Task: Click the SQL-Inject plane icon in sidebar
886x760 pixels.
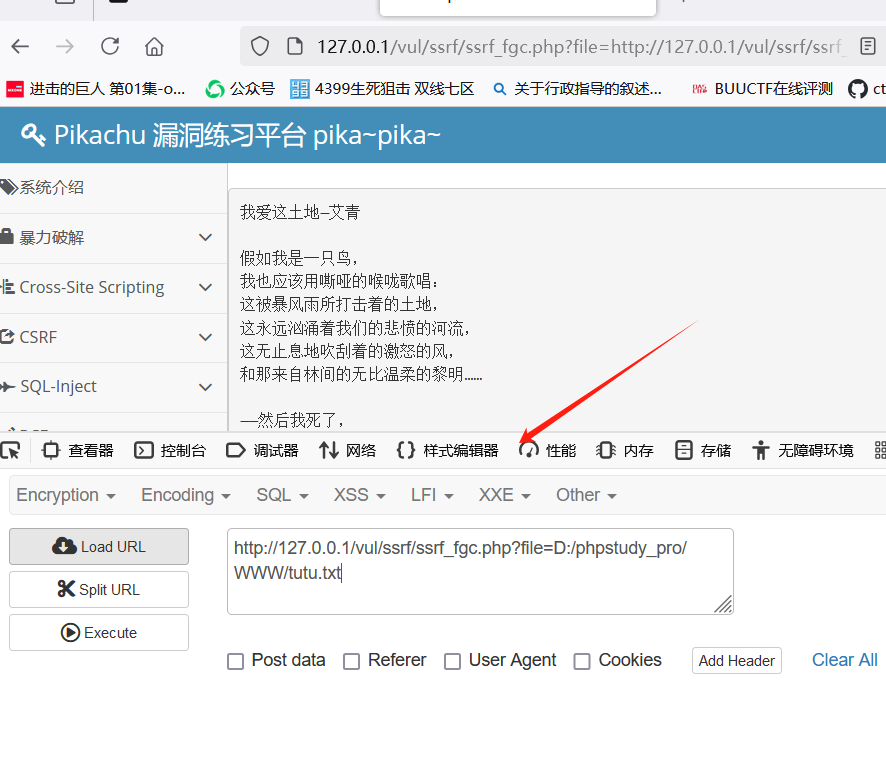Action: (x=7, y=386)
